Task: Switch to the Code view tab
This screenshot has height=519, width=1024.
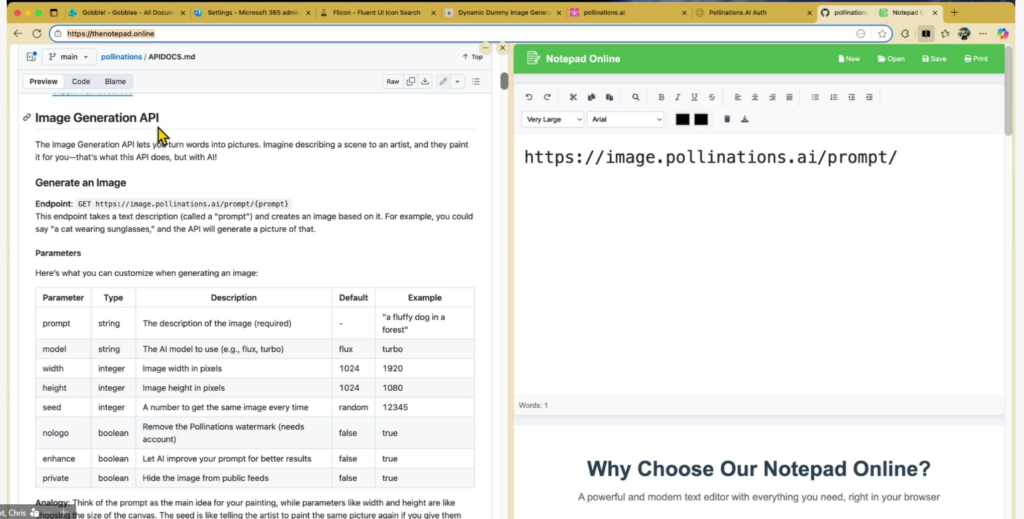Action: pos(81,81)
